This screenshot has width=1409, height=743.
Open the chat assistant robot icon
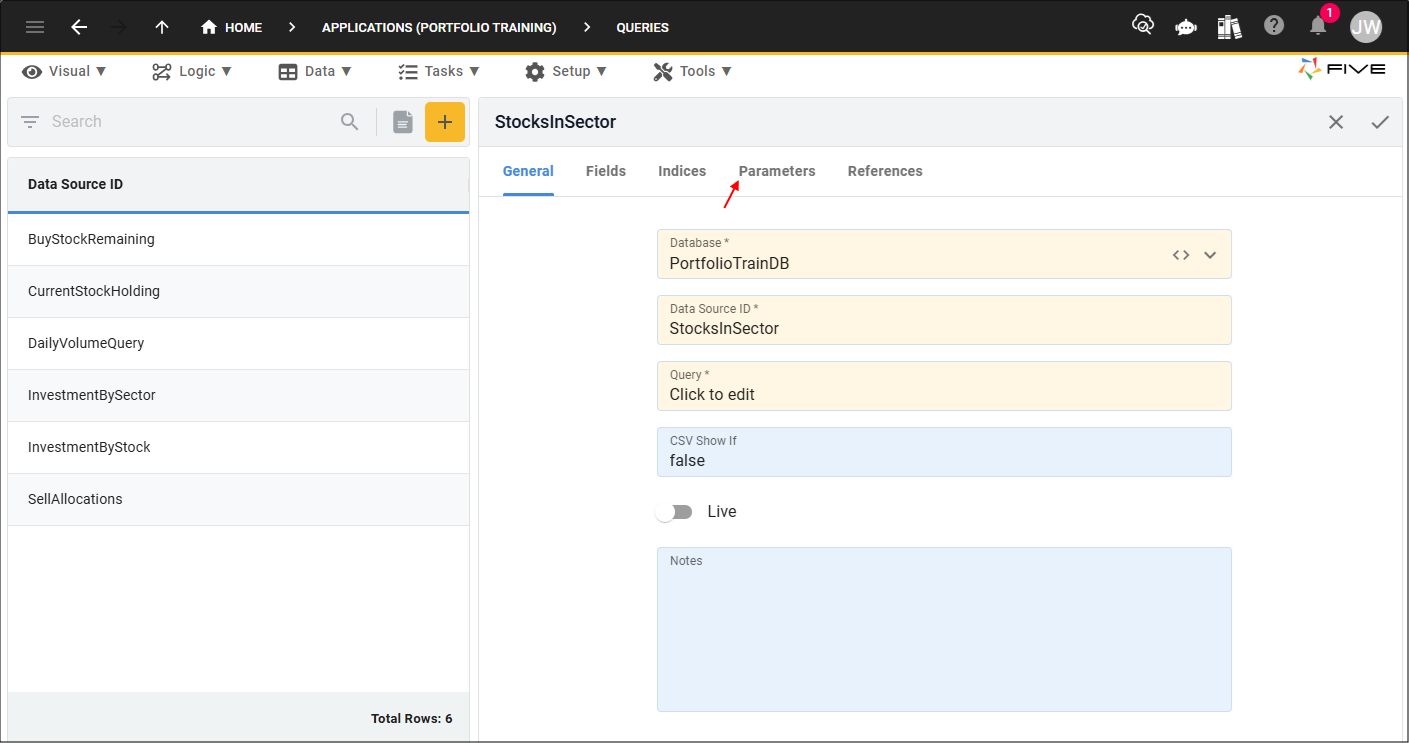click(x=1186, y=27)
